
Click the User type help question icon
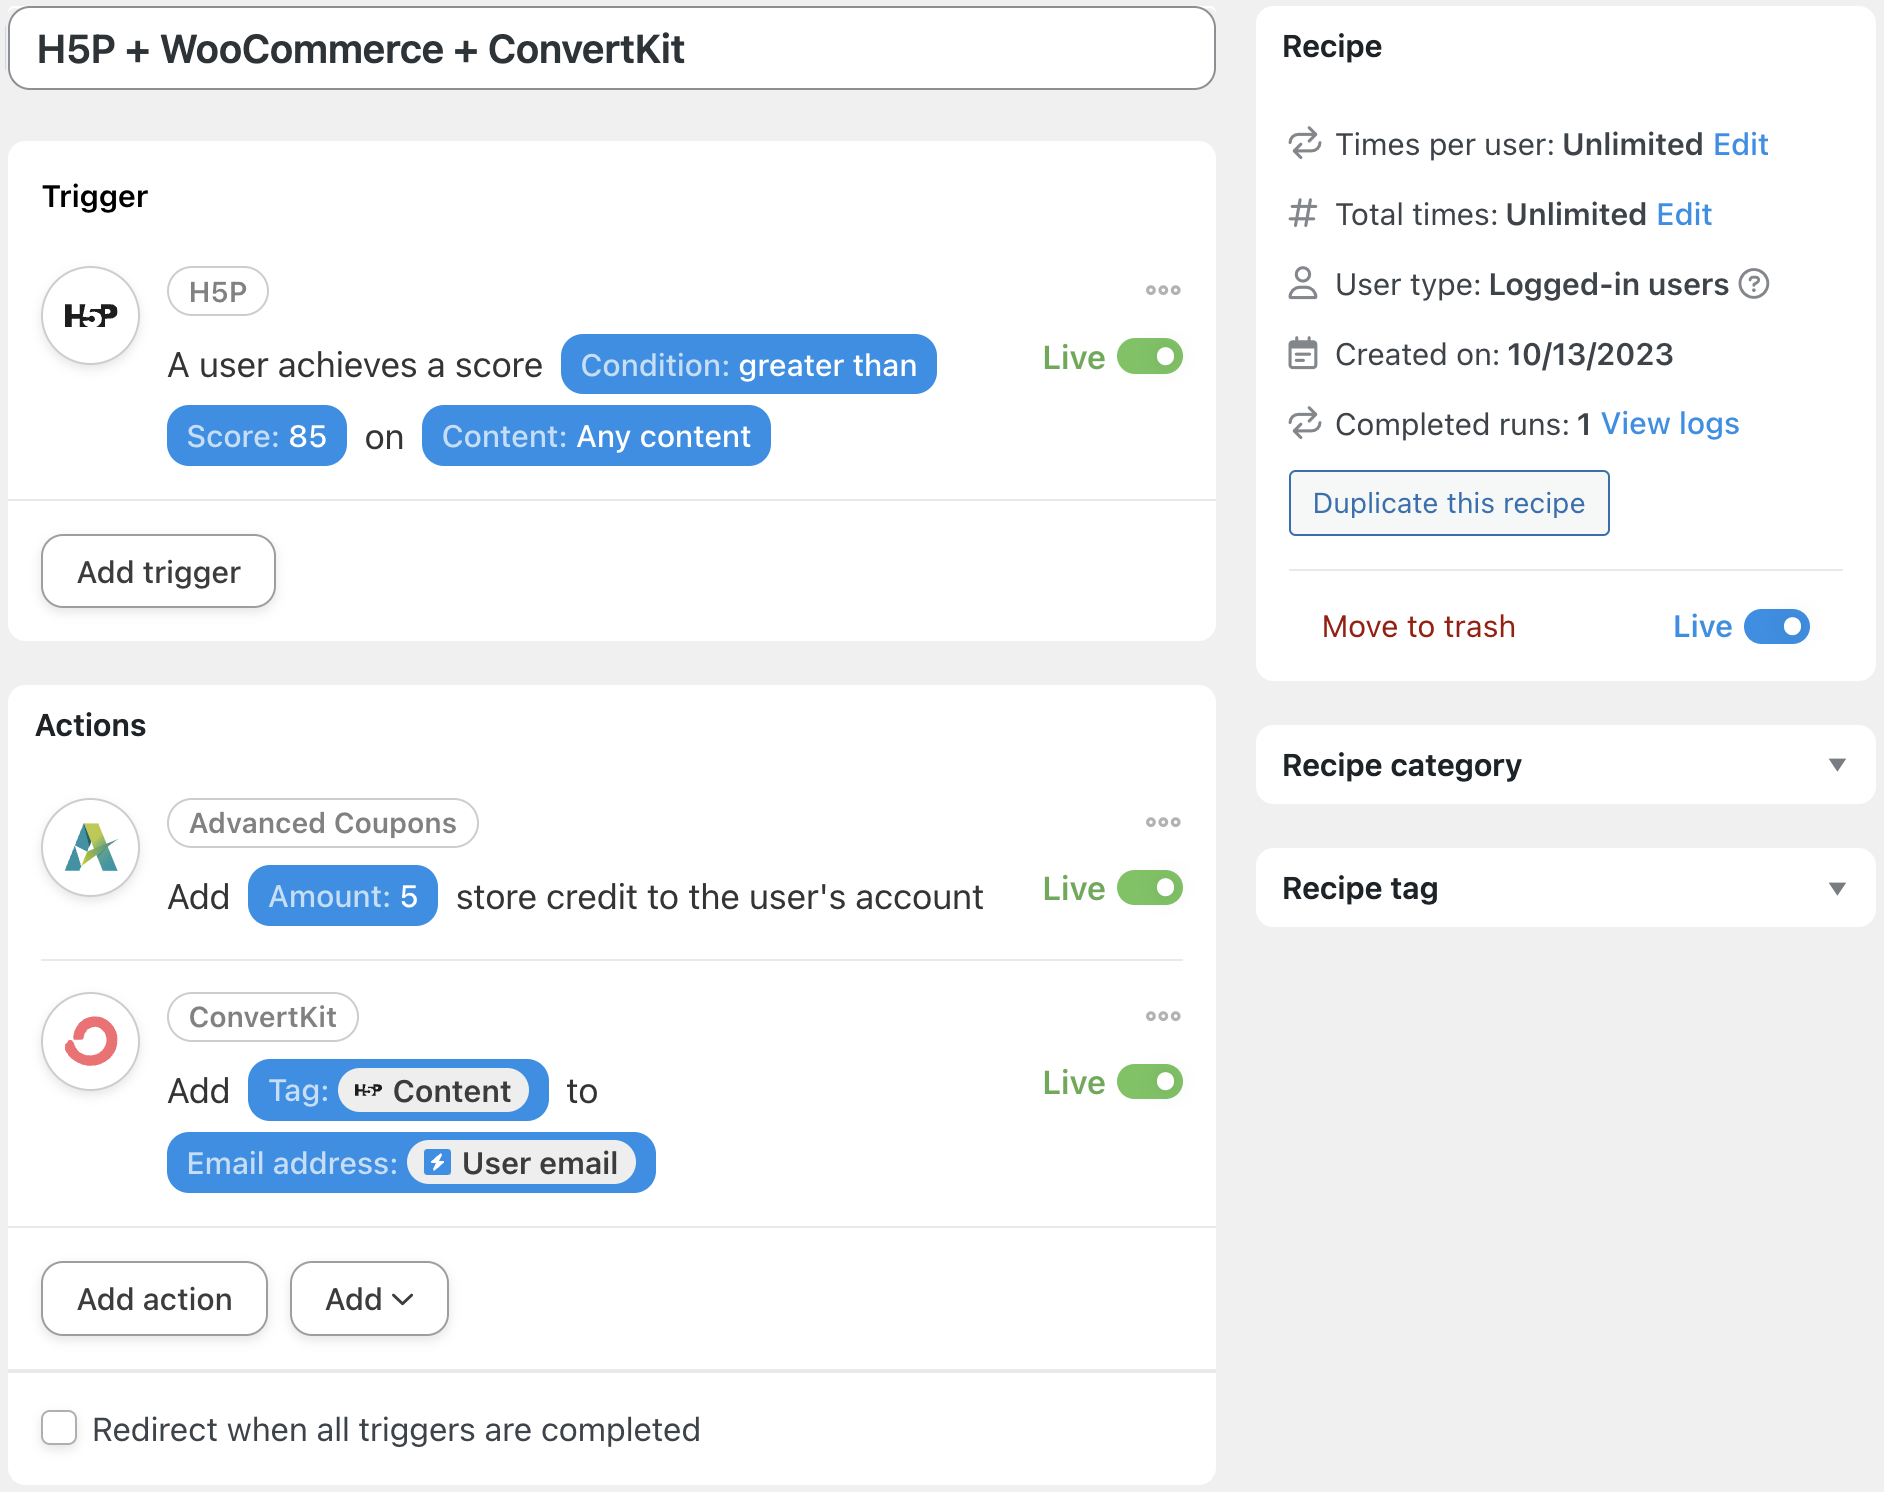pyautogui.click(x=1754, y=284)
